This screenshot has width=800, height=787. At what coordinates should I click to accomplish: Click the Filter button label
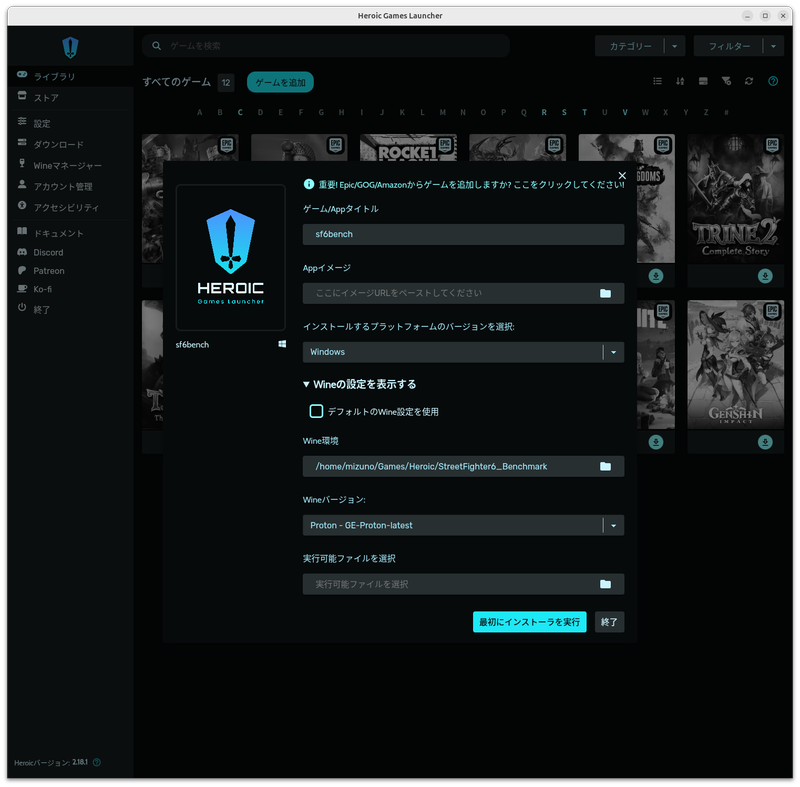(729, 46)
